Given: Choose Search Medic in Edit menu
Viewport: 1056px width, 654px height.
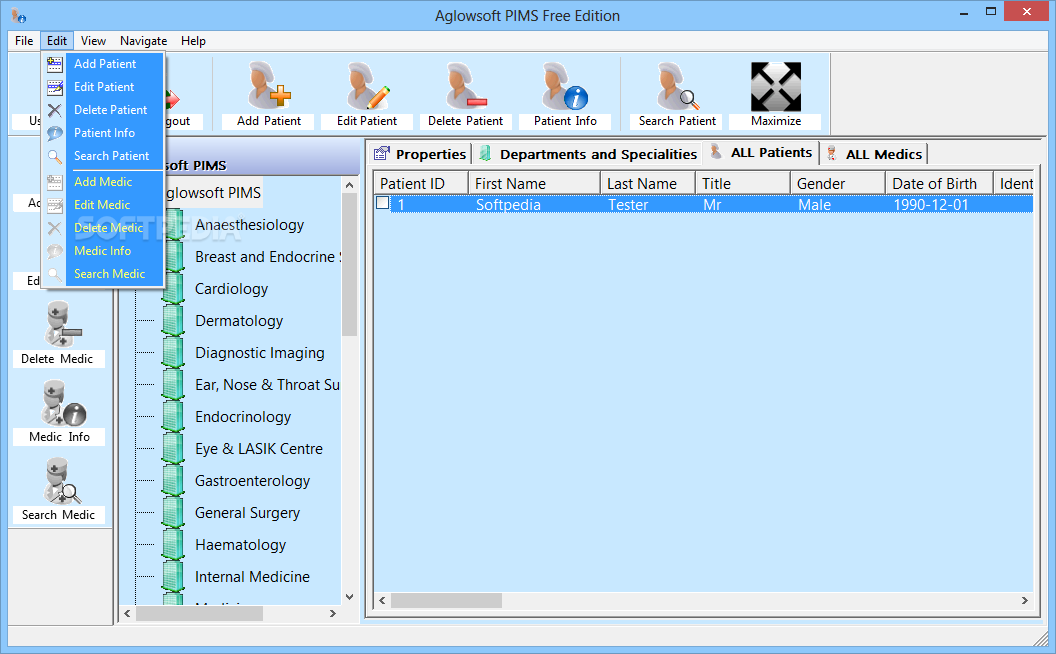Looking at the screenshot, I should click(x=110, y=274).
